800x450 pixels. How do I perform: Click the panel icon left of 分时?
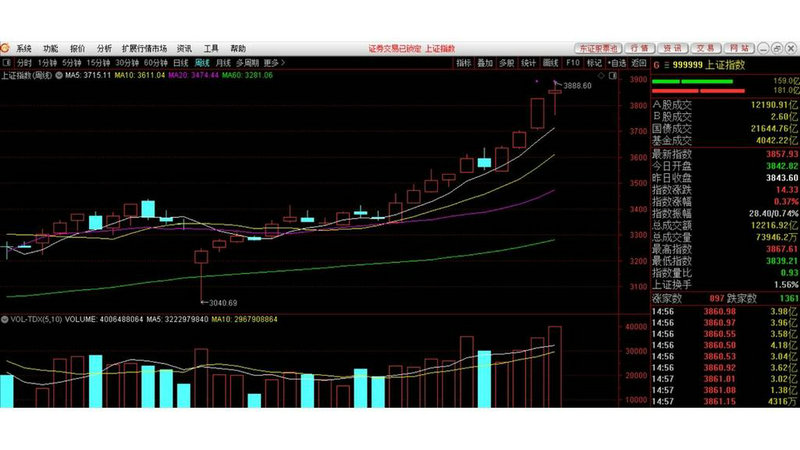click(x=5, y=62)
